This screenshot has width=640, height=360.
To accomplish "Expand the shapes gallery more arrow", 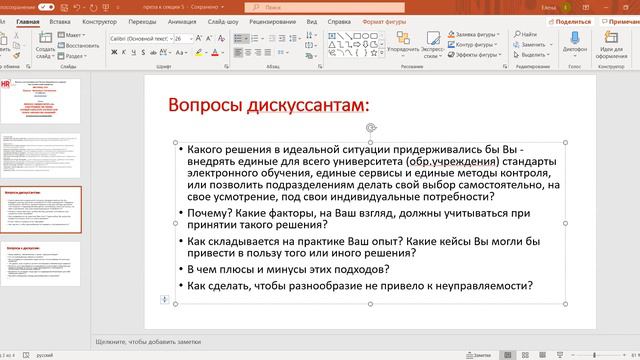I will tap(382, 53).
